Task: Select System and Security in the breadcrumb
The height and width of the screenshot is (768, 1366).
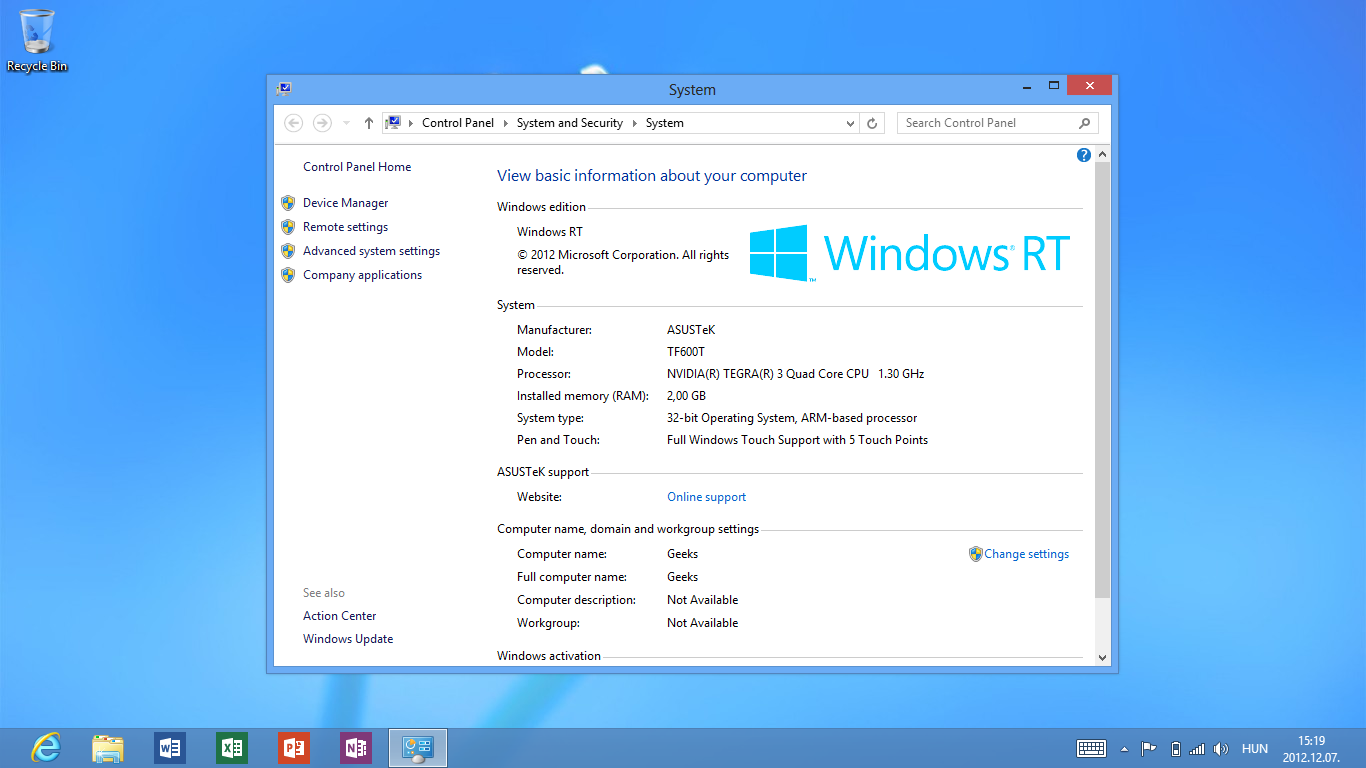Action: click(x=569, y=123)
